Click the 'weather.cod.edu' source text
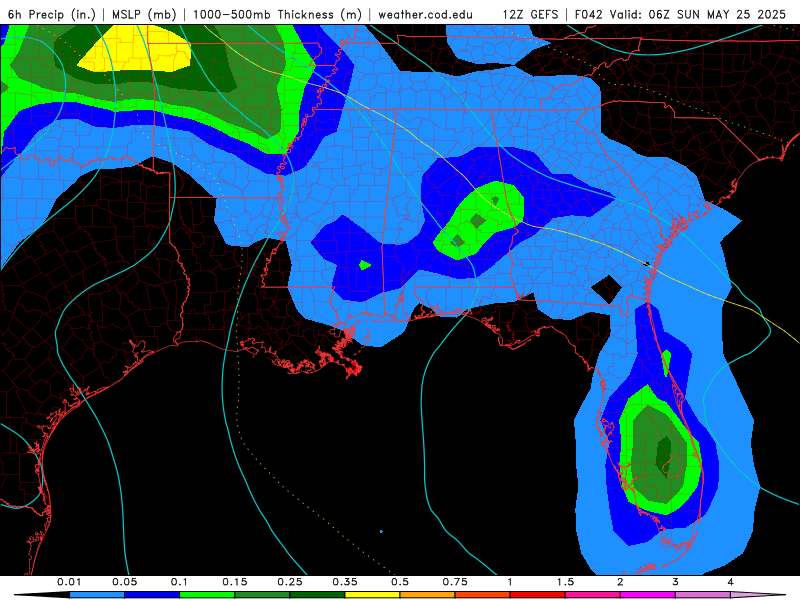The image size is (800, 600). 426,14
